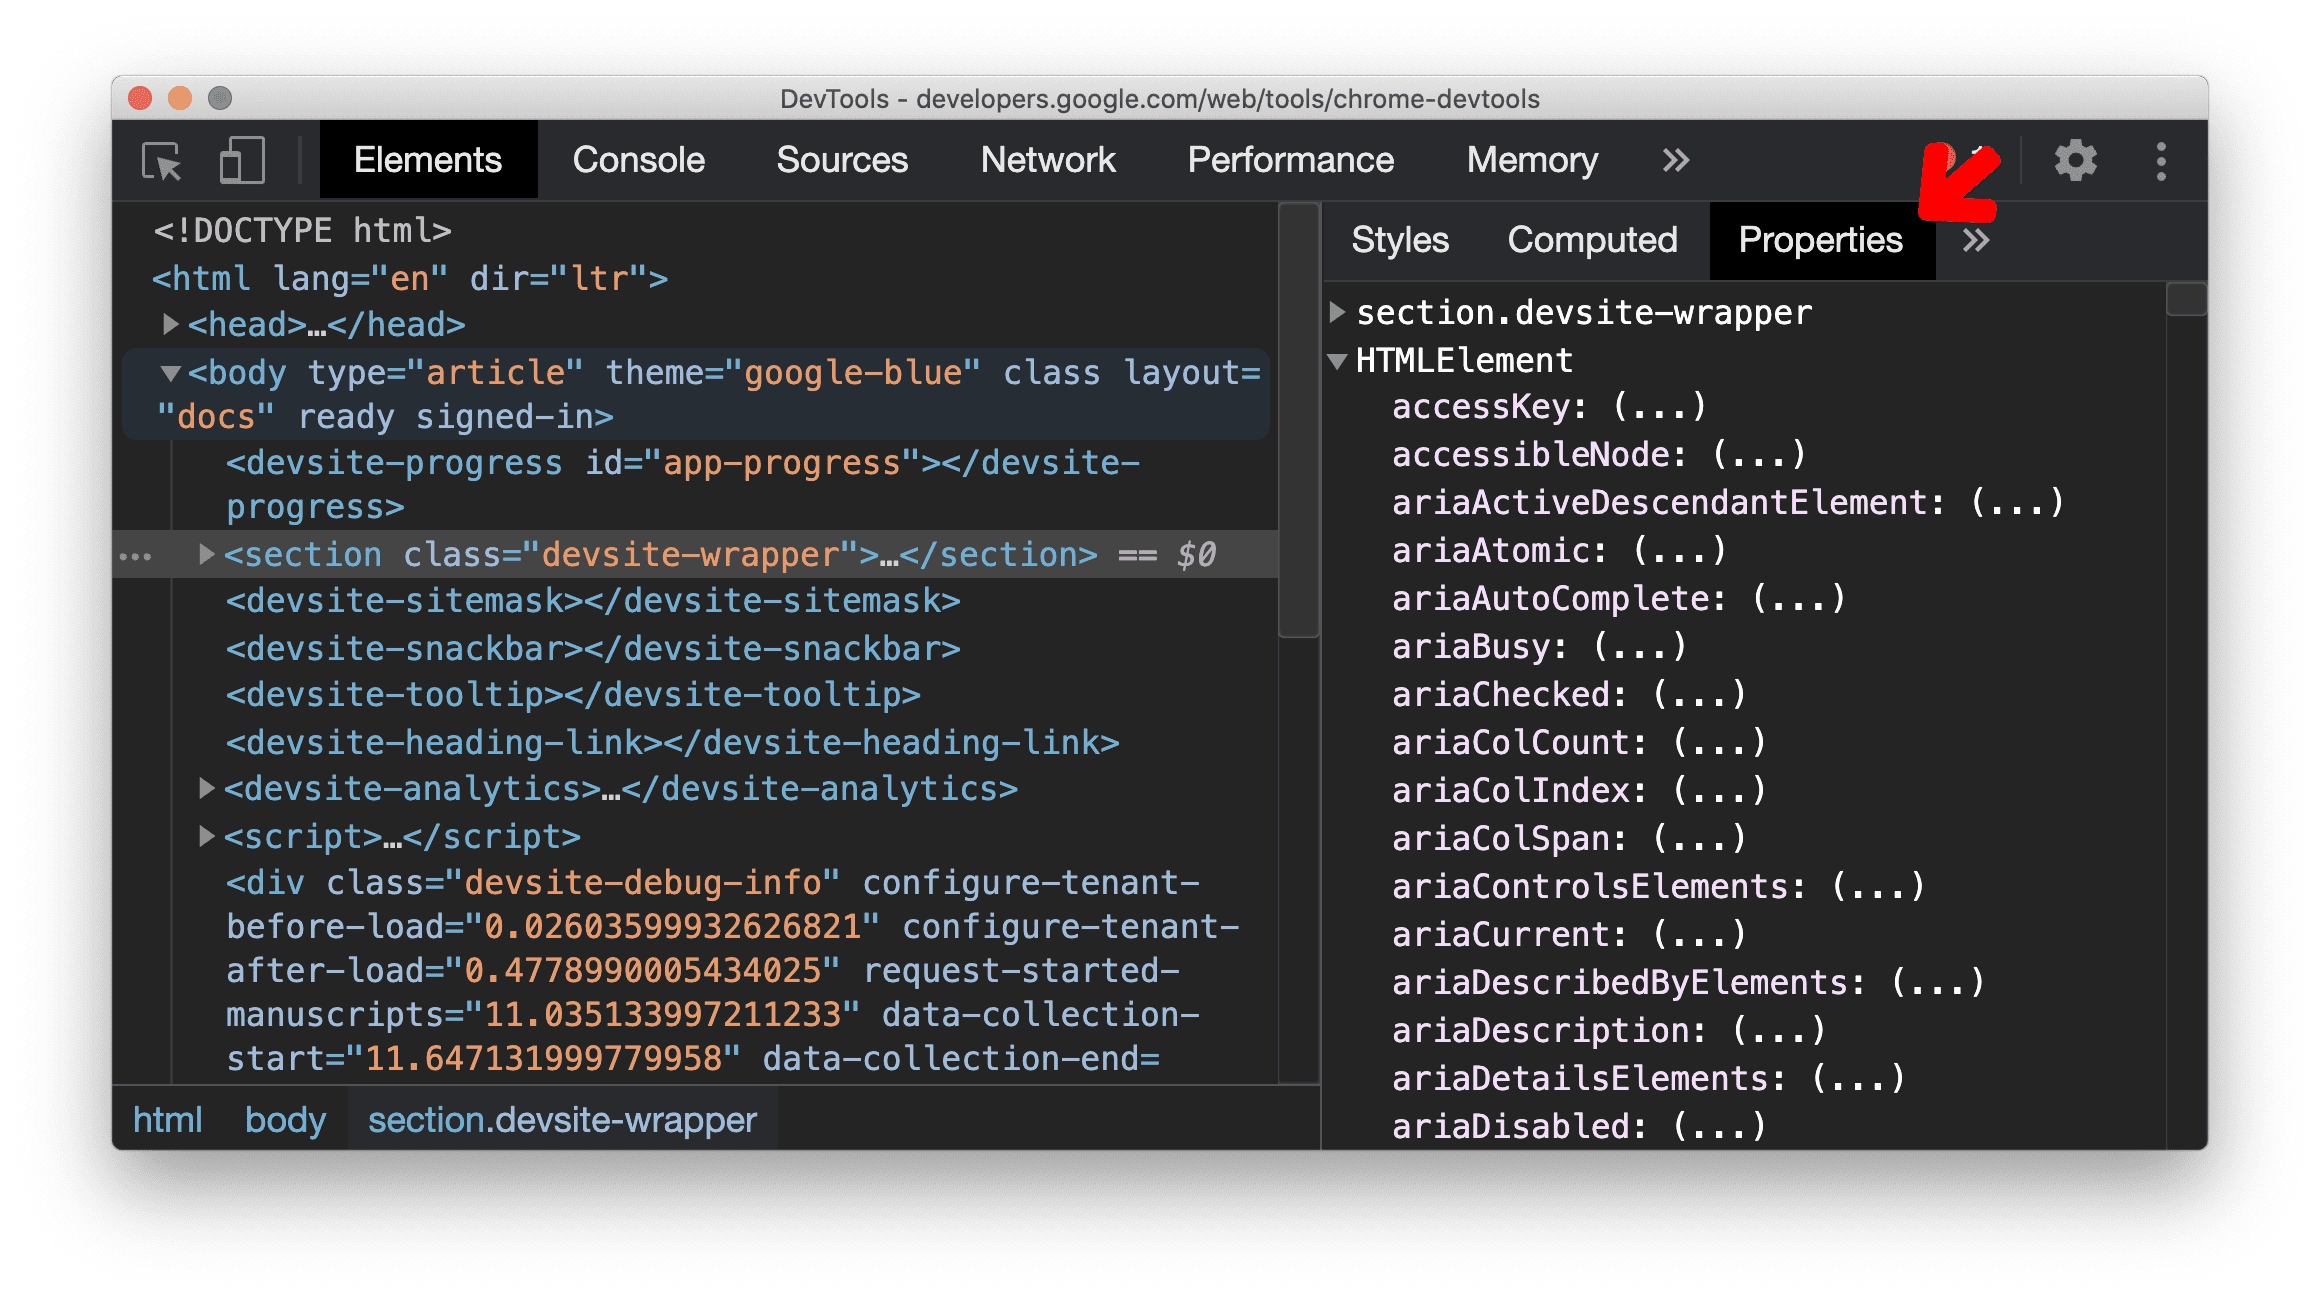This screenshot has height=1298, width=2320.
Task: Click the DevTools overflow menu icon
Action: tap(2162, 158)
